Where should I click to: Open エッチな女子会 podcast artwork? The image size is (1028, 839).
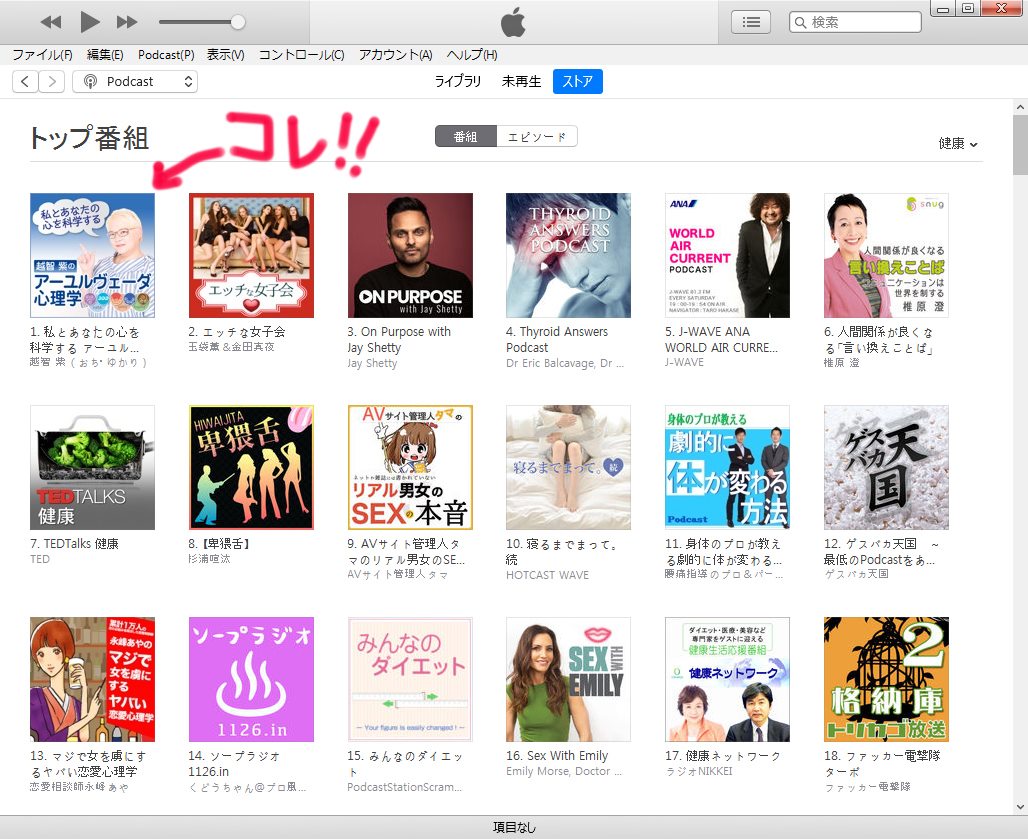click(x=251, y=255)
